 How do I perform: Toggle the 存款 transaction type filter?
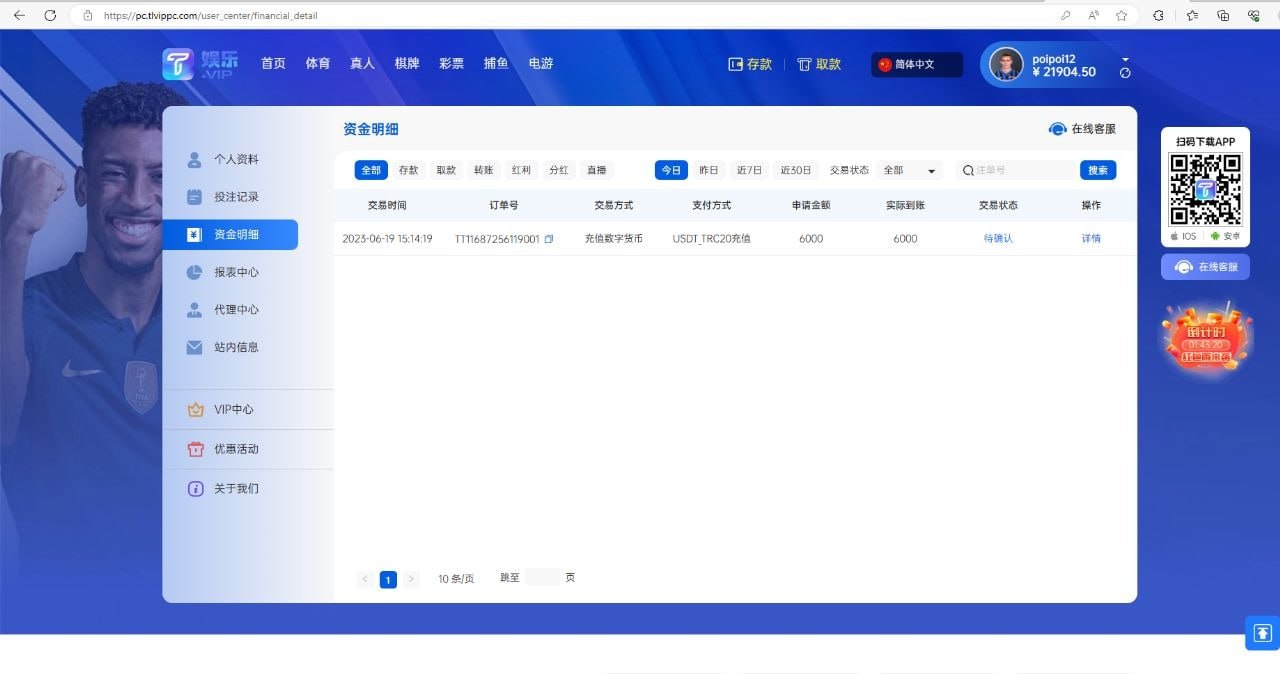point(408,170)
